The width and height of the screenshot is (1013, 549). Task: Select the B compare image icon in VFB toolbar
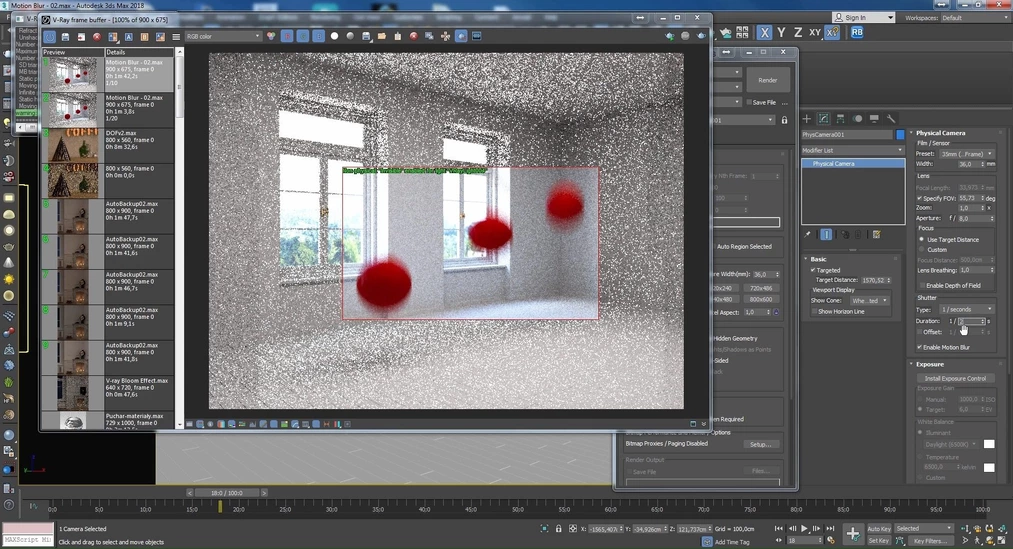[144, 37]
